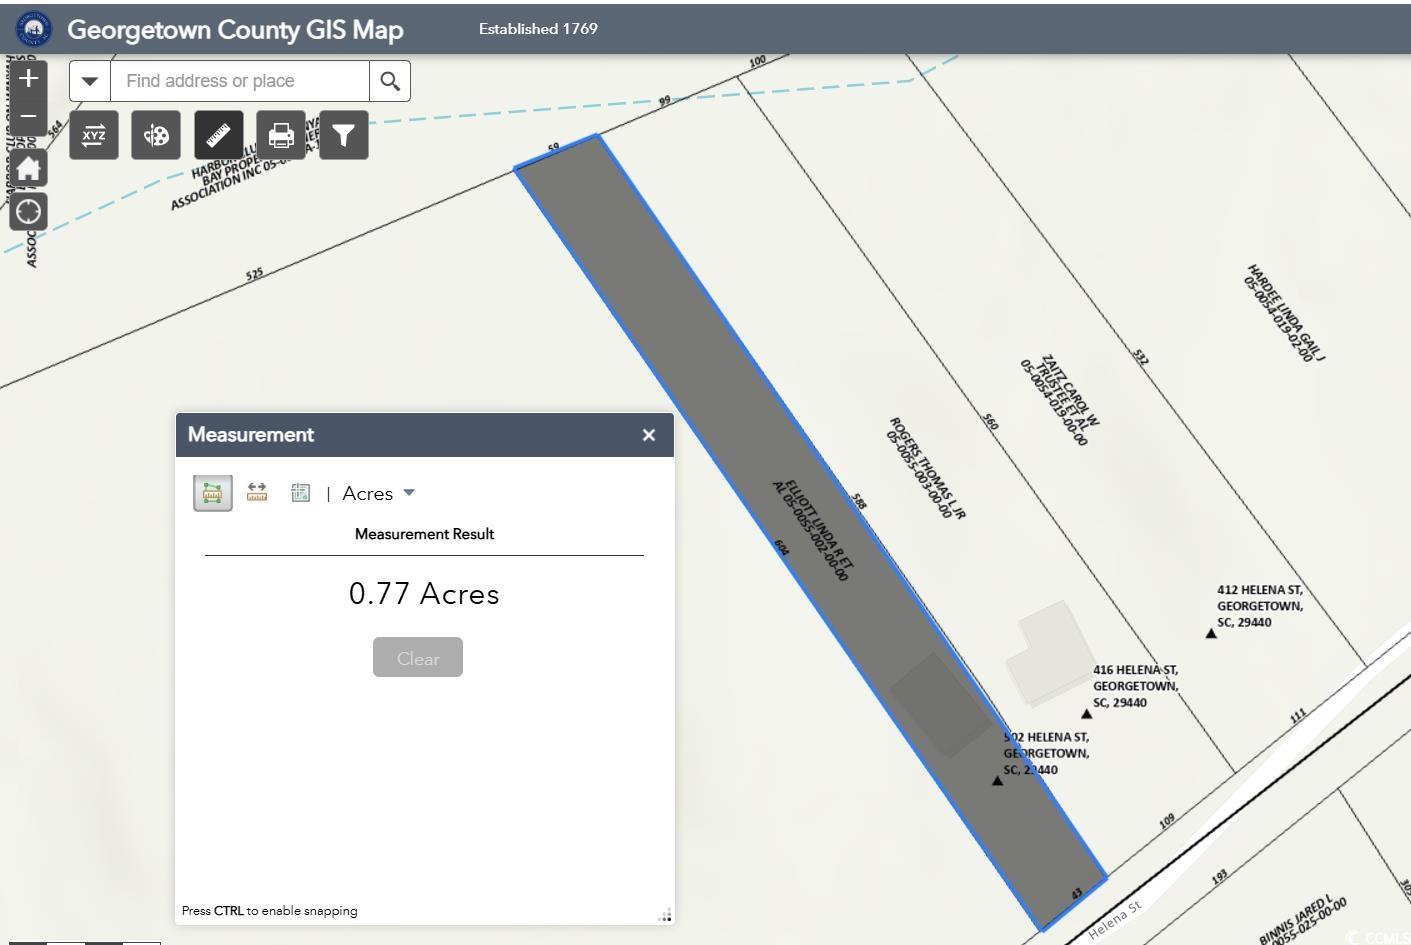Image resolution: width=1411 pixels, height=945 pixels.
Task: Toggle the ruler Measurement widget
Action: click(x=218, y=135)
